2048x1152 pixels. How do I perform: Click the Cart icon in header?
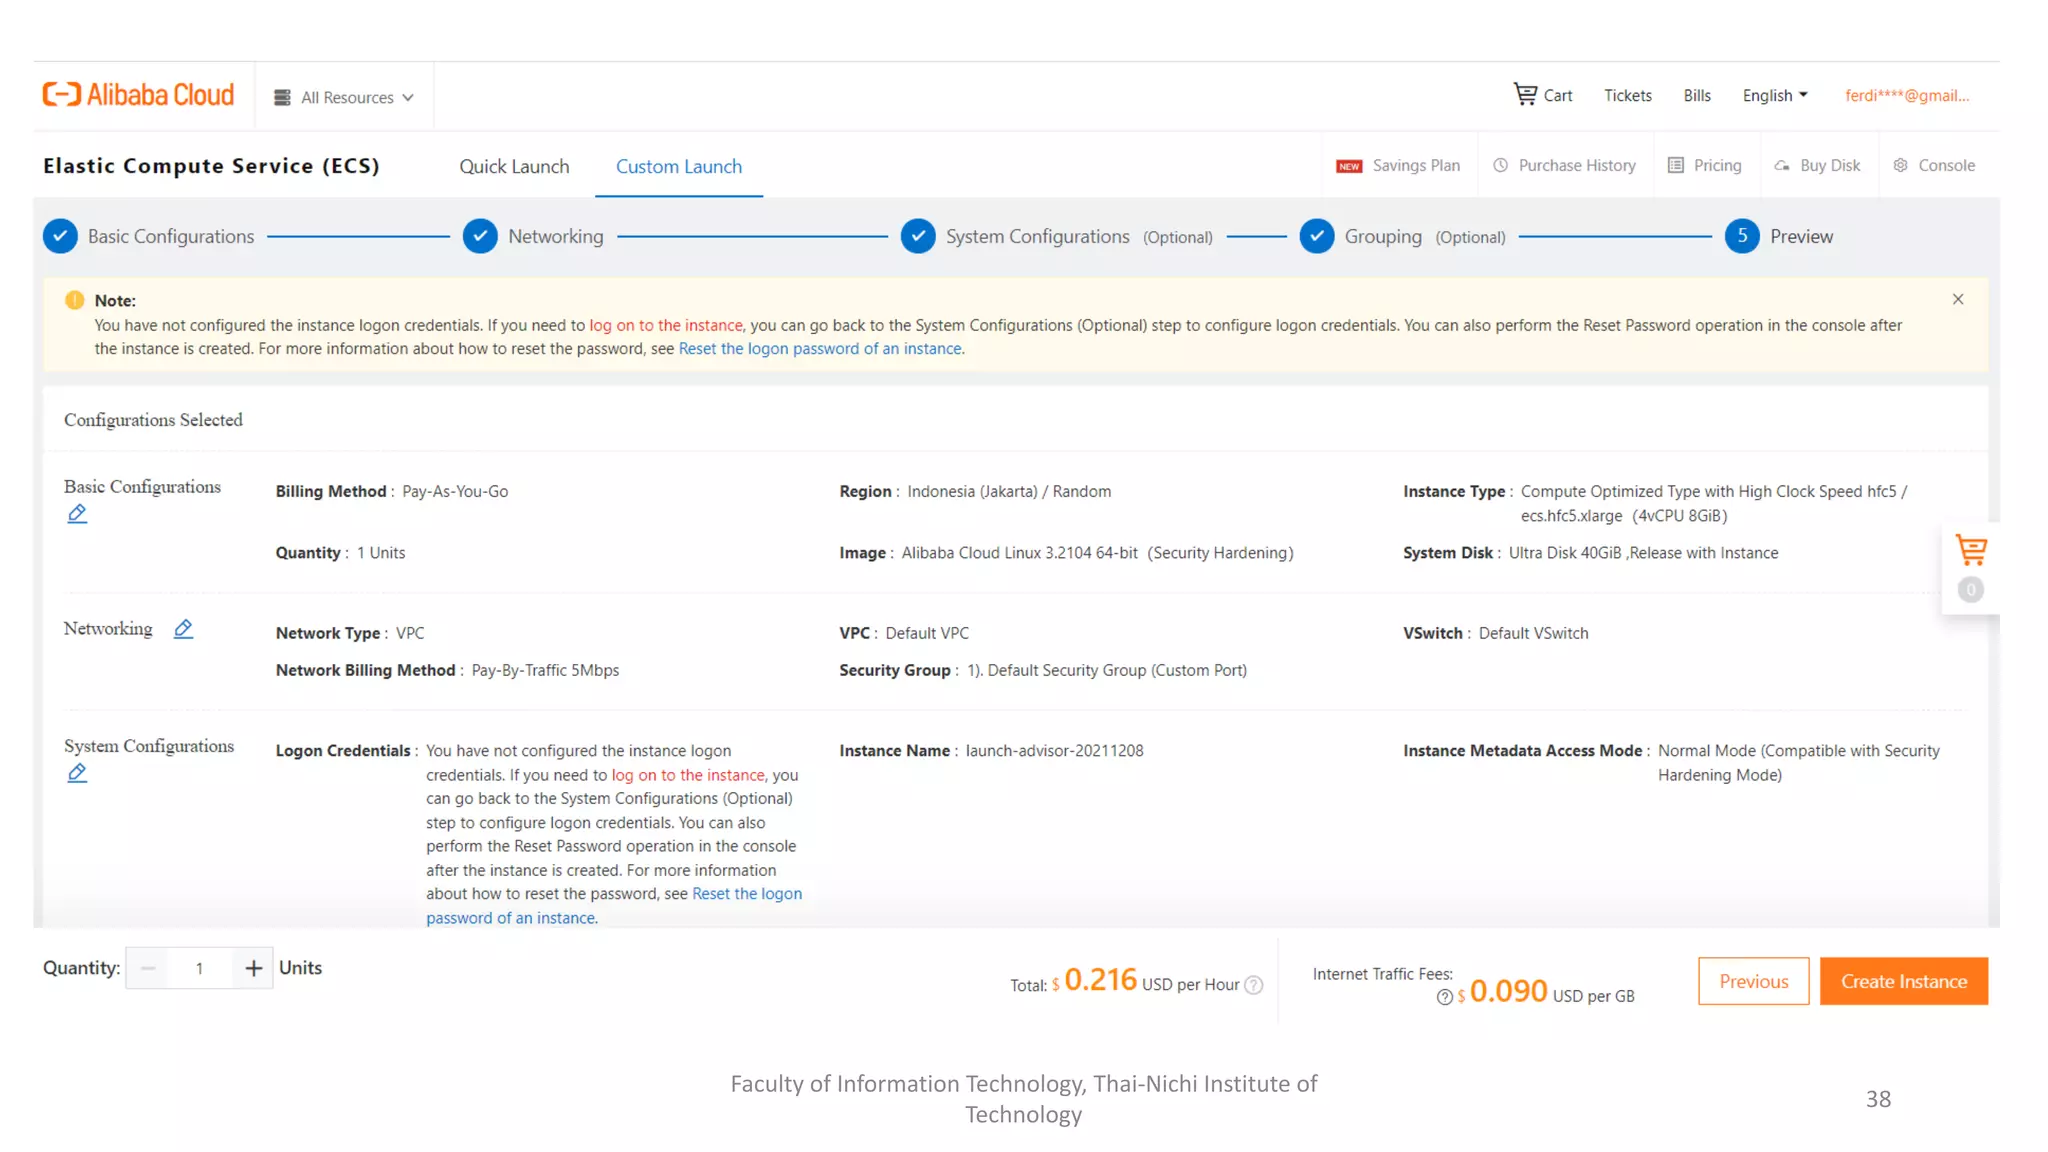coord(1525,95)
